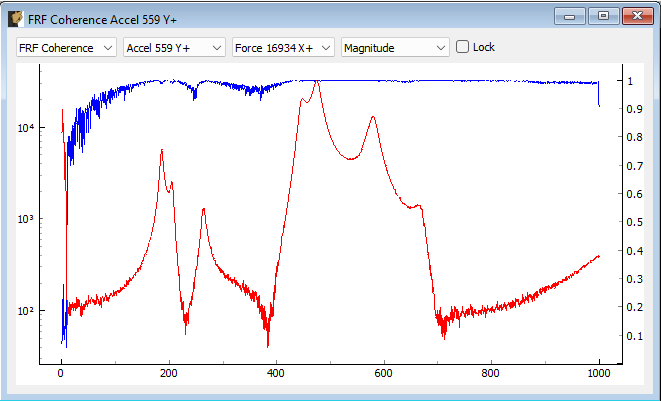Click the application icon in title bar
This screenshot has height=401, width=661.
[x=16, y=17]
